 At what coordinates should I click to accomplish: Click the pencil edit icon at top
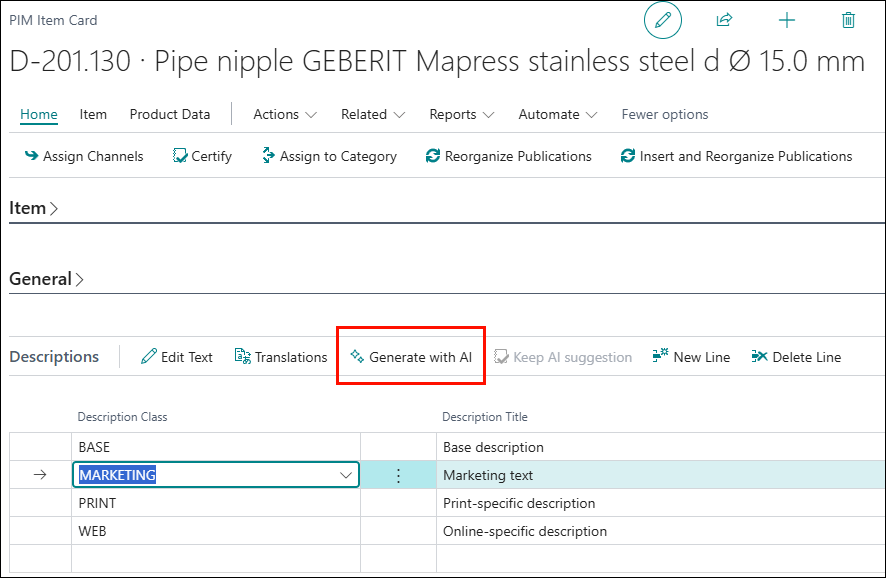662,20
